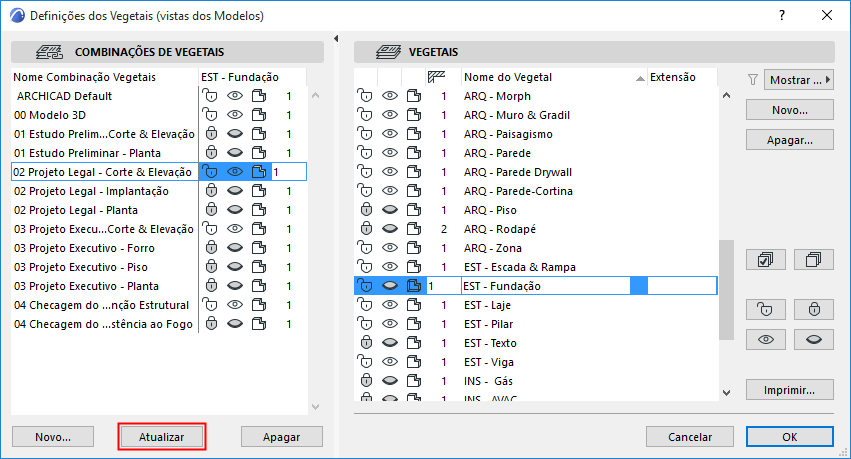The height and width of the screenshot is (459, 851).
Task: Click the show layers eye button on the right
Action: [766, 340]
